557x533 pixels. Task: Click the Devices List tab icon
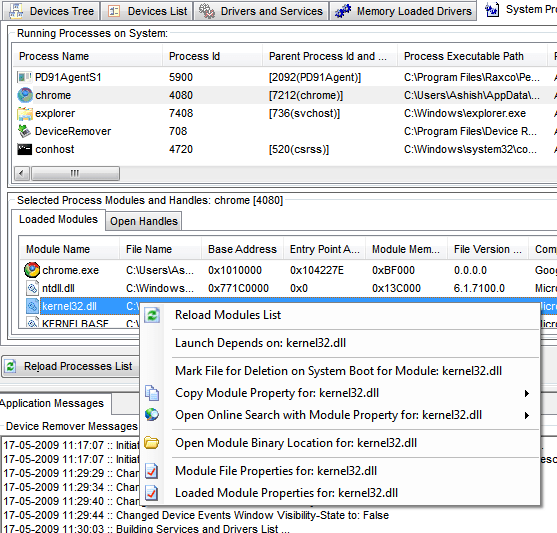tap(114, 11)
